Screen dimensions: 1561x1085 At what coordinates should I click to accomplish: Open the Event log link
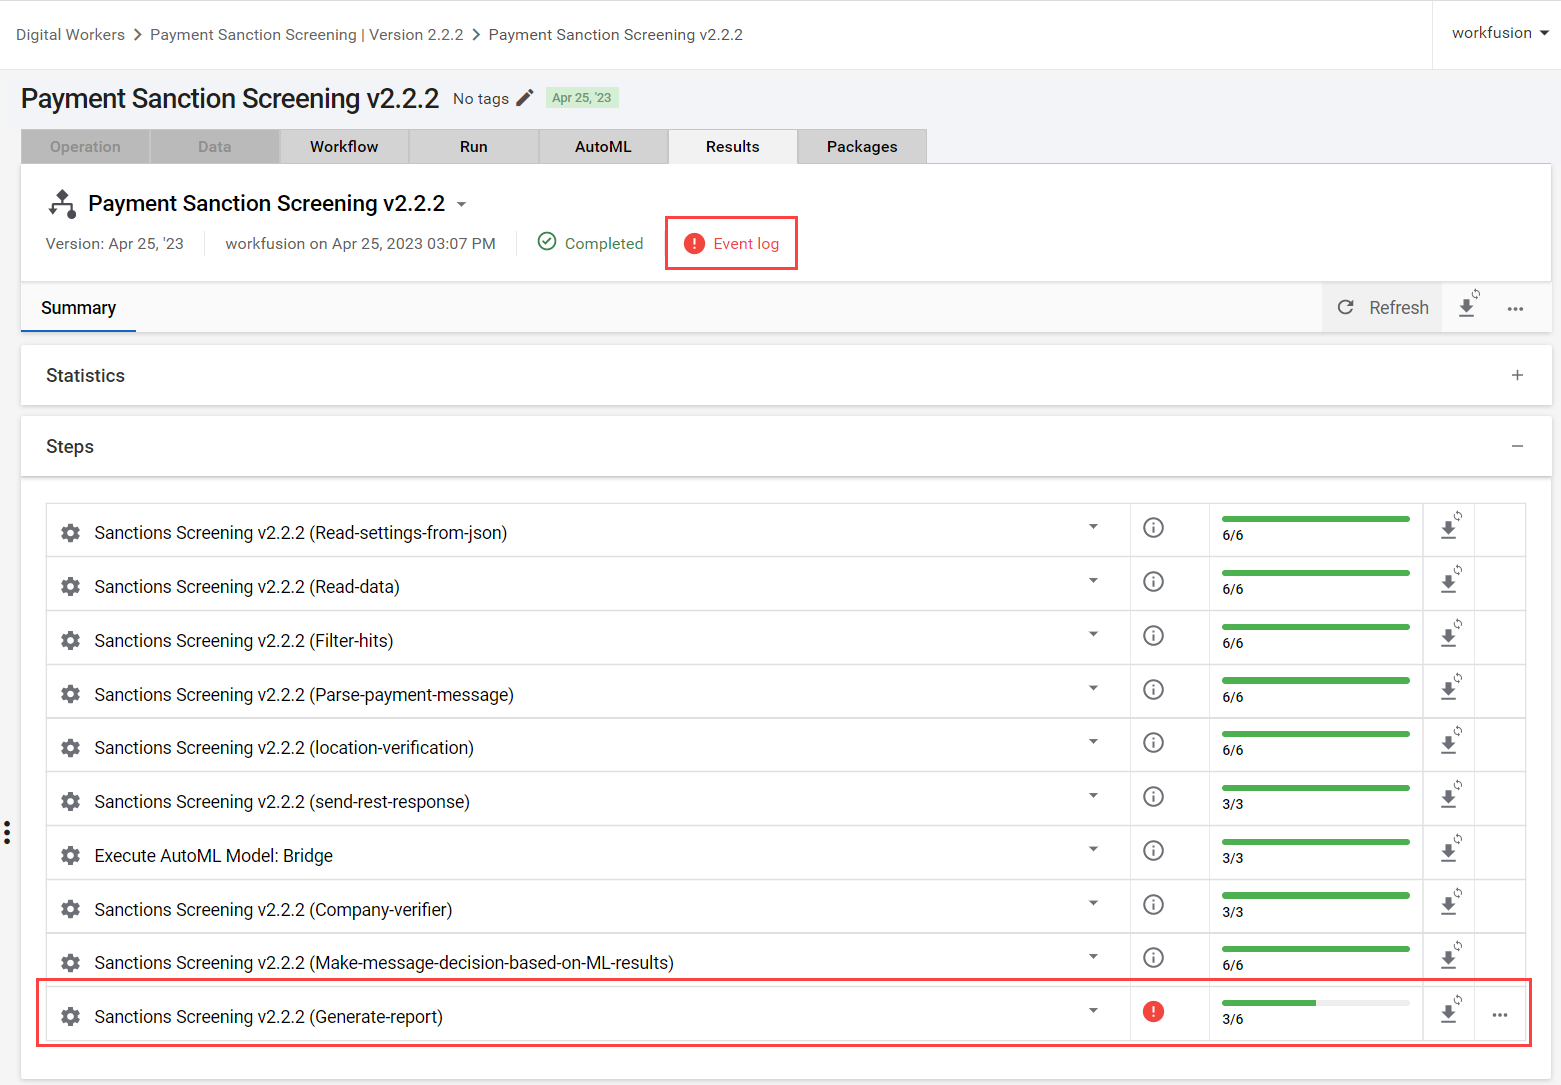coord(746,244)
